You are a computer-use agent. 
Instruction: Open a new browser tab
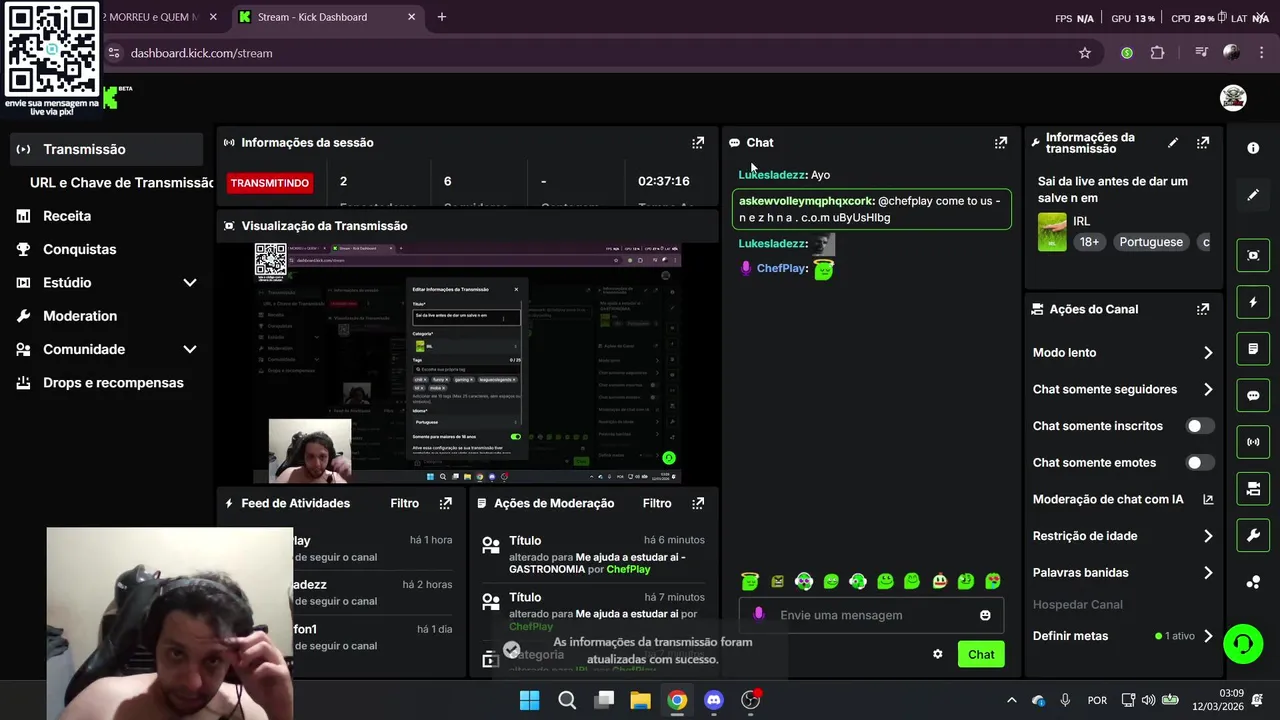[x=441, y=17]
